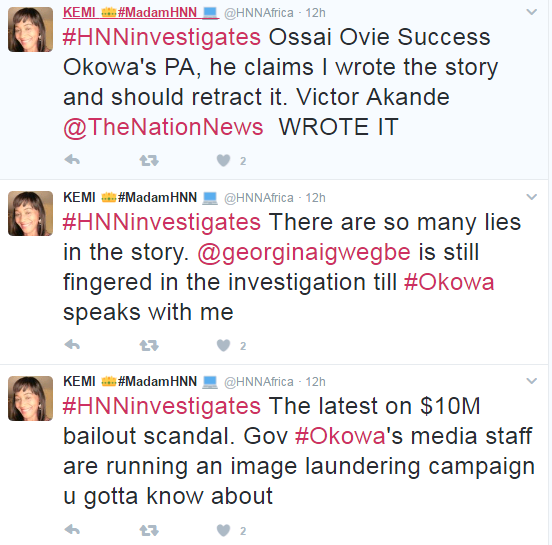552x545 pixels.
Task: Like the tweet about Okowa's PA
Action: [223, 161]
